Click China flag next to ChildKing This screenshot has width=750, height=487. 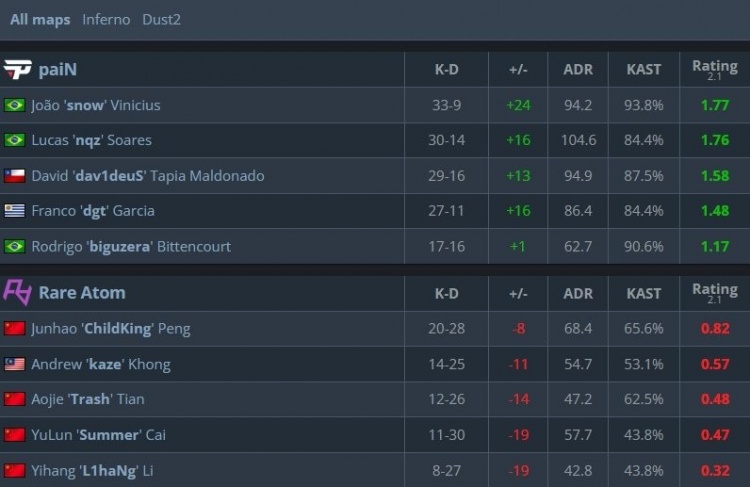coord(14,328)
